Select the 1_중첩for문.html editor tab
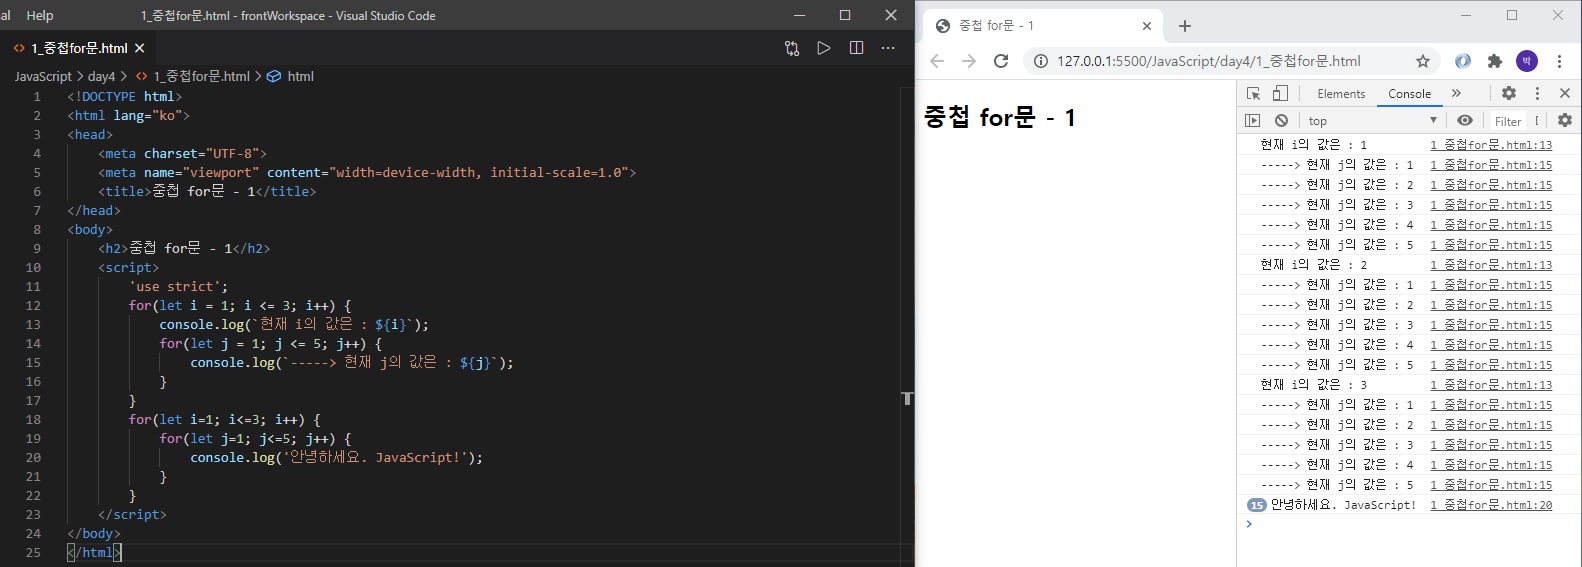The height and width of the screenshot is (567, 1582). point(79,48)
